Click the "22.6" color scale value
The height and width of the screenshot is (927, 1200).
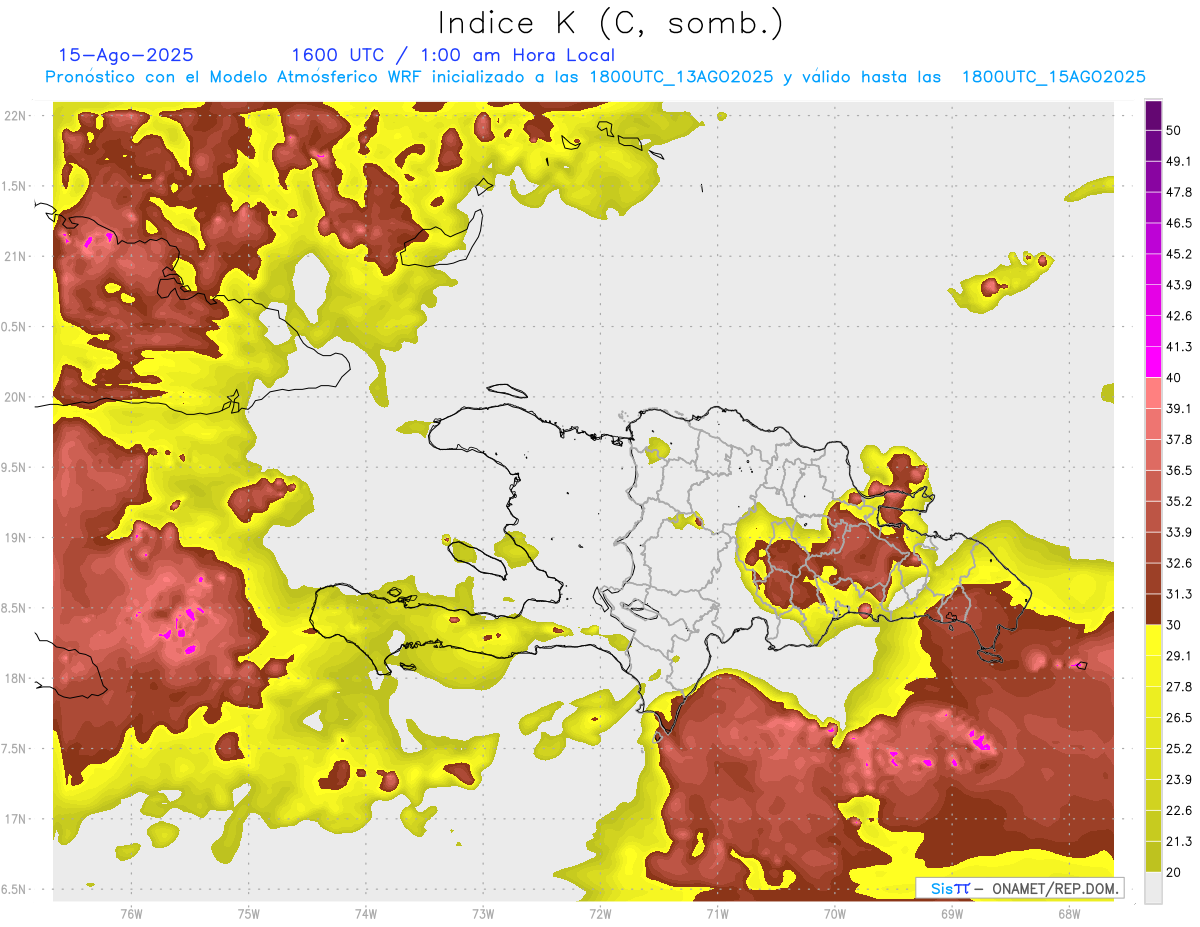(1179, 811)
